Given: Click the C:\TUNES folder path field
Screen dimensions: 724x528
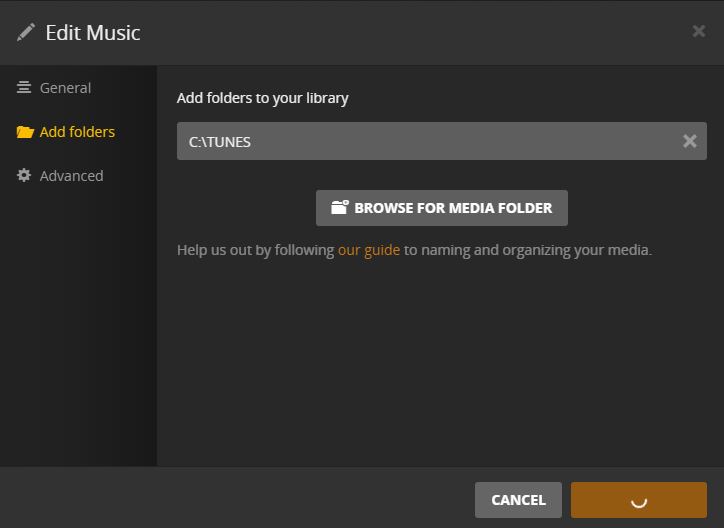Looking at the screenshot, I should click(420, 141).
